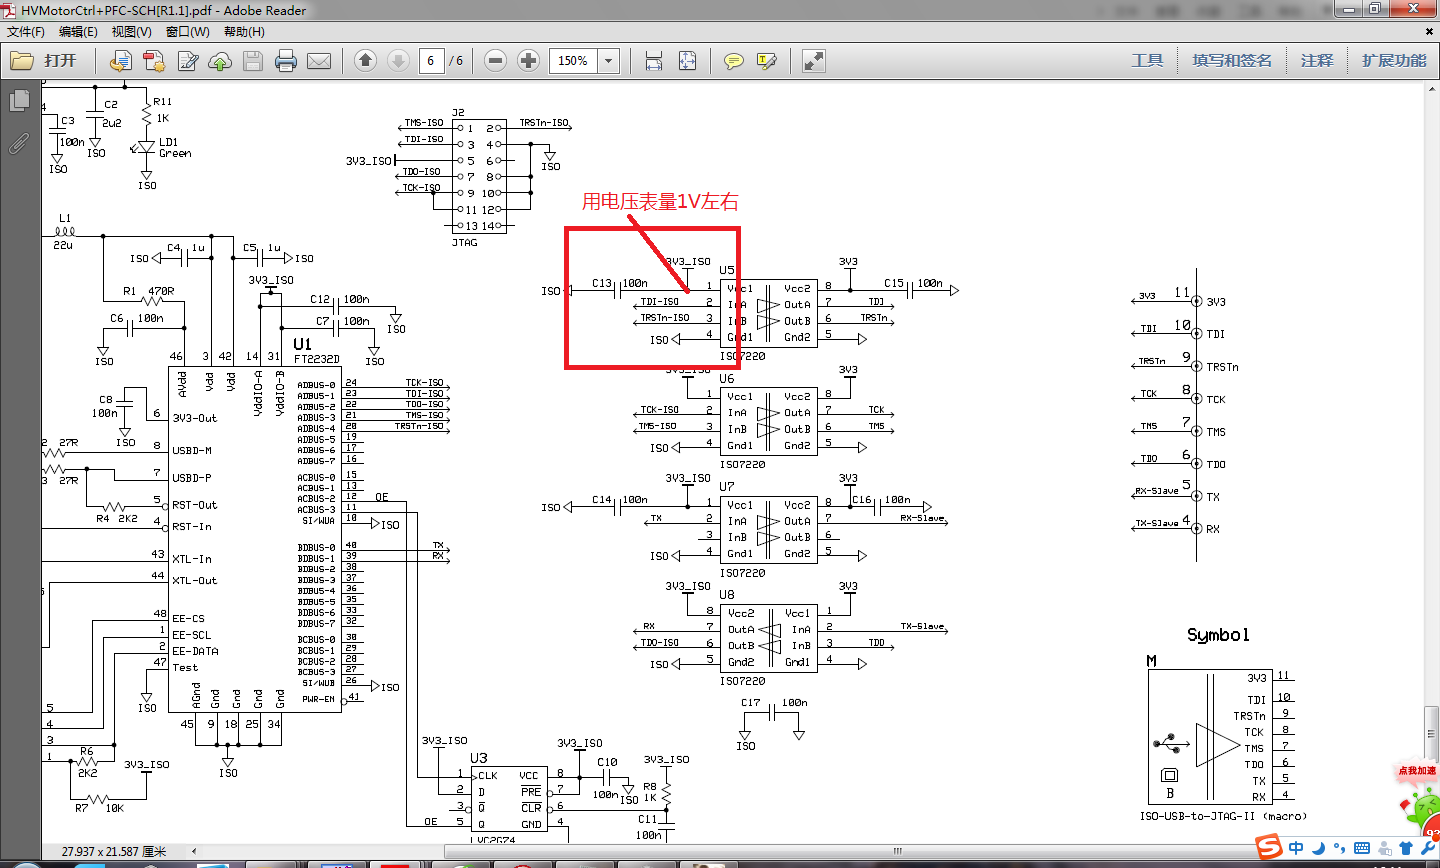1440x868 pixels.
Task: Click the U1 FT2232D chip label
Action: 316,350
